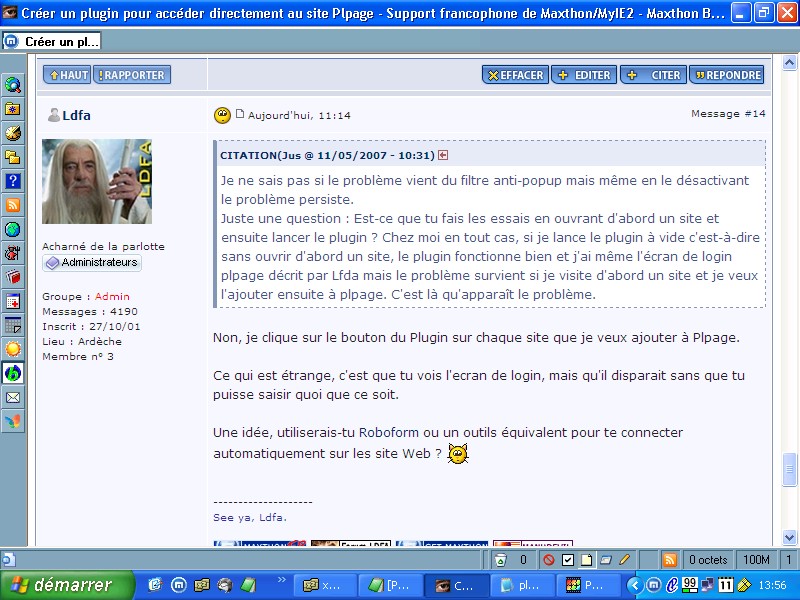Image resolution: width=800 pixels, height=600 pixels.
Task: Click the HAUT button
Action: tap(67, 75)
